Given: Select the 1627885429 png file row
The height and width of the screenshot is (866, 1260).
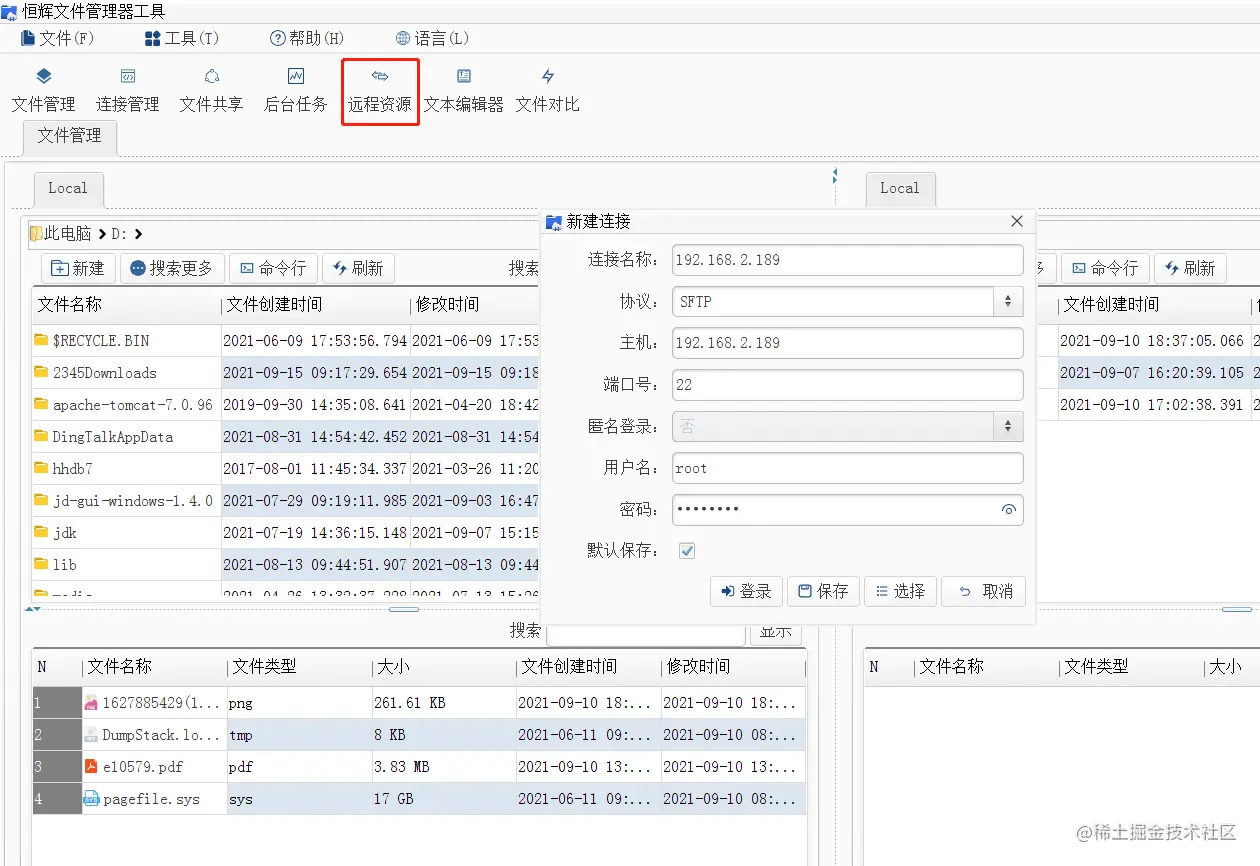Looking at the screenshot, I should [419, 703].
